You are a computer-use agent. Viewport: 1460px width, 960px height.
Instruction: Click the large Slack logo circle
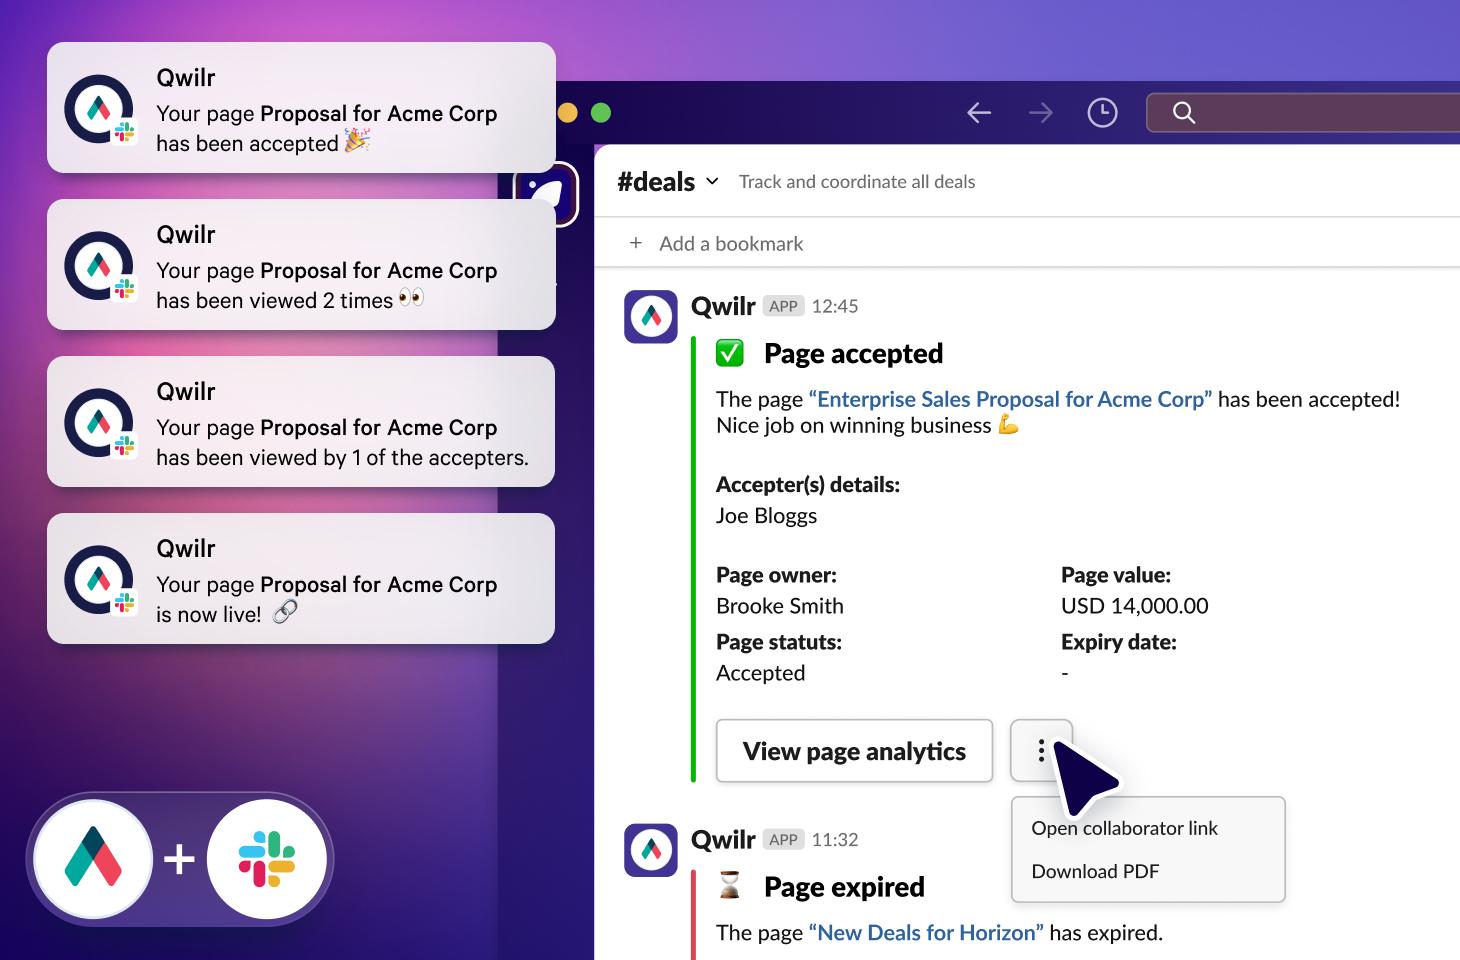(267, 859)
